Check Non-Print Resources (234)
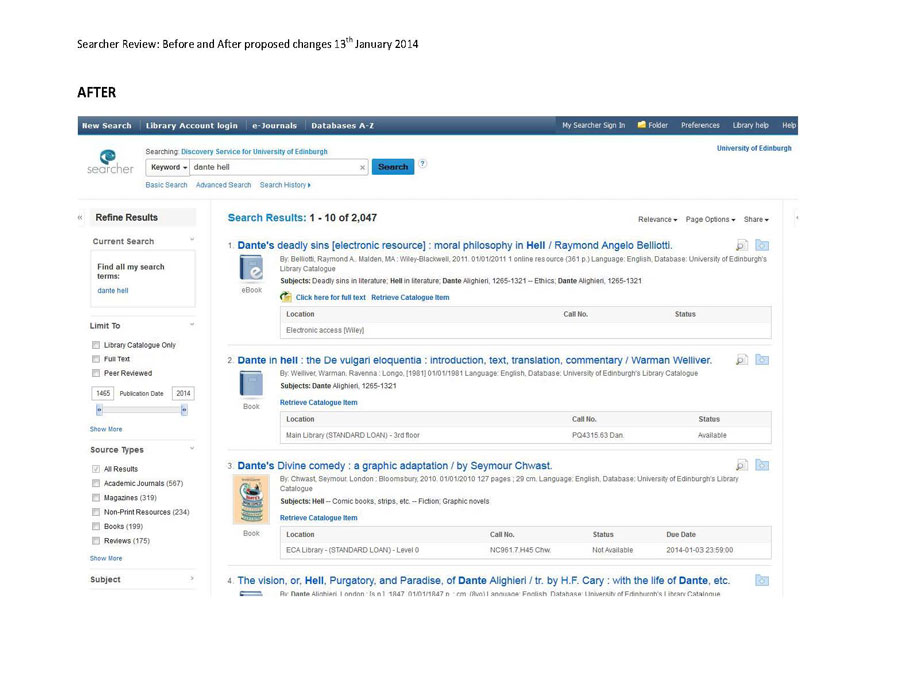Viewport: 900px width, 679px height. (x=96, y=512)
